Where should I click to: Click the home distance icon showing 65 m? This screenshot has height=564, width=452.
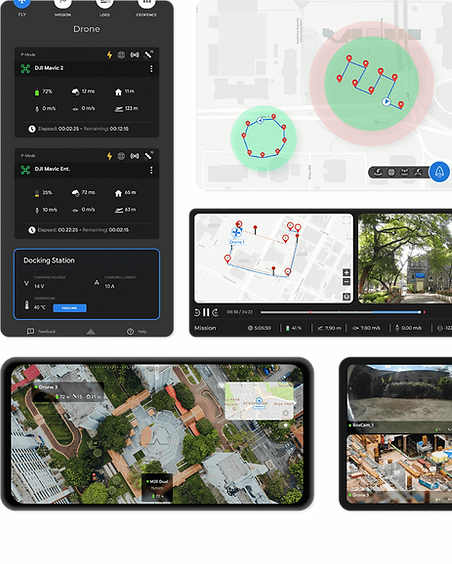point(118,194)
